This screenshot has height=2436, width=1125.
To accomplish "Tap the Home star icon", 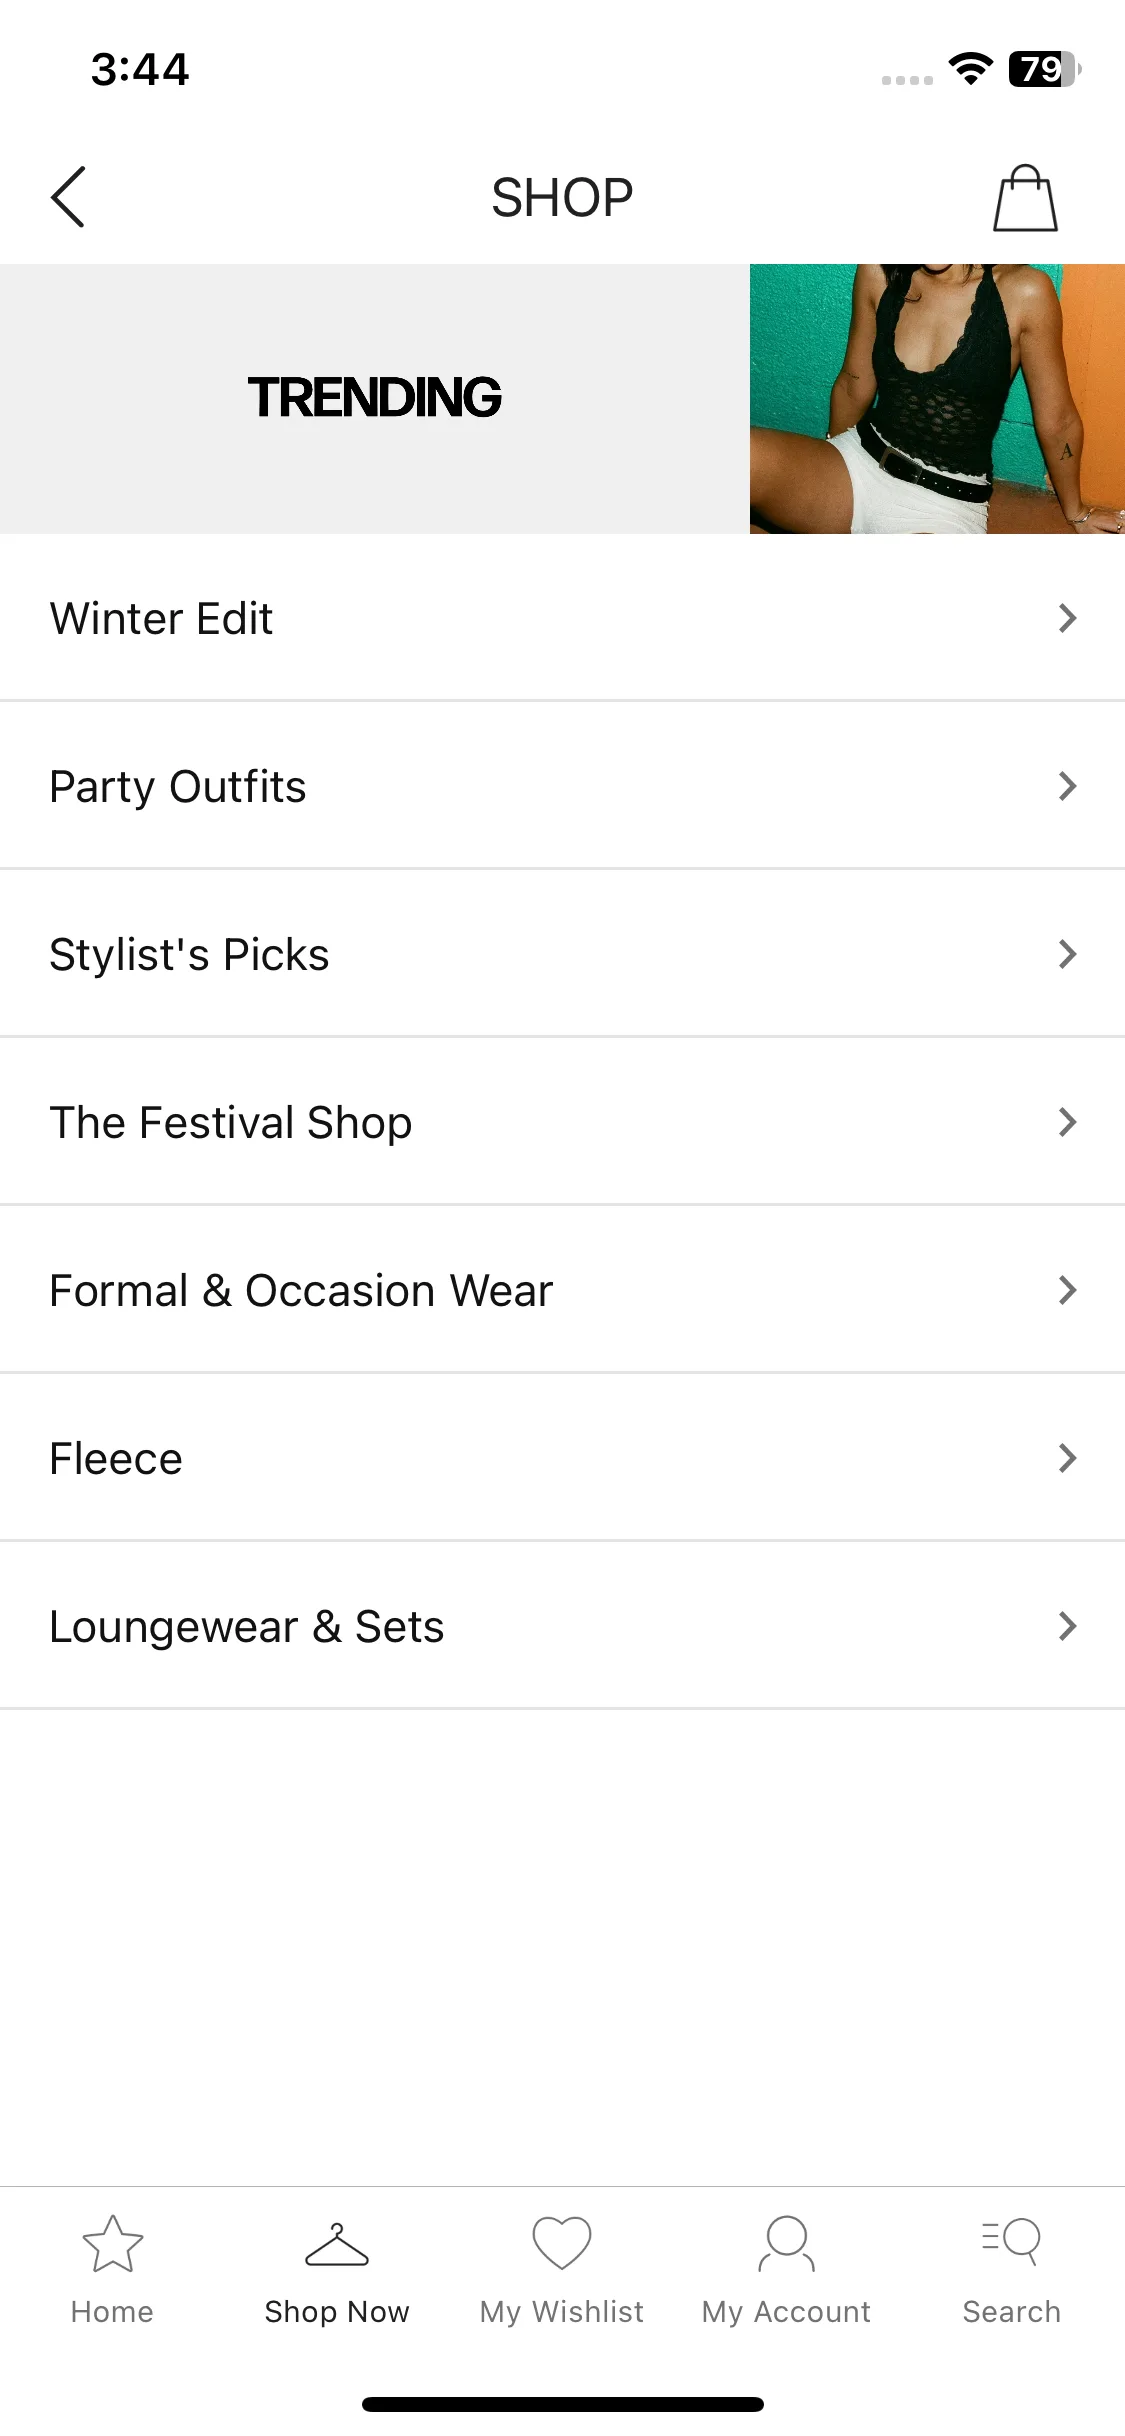I will point(112,2243).
